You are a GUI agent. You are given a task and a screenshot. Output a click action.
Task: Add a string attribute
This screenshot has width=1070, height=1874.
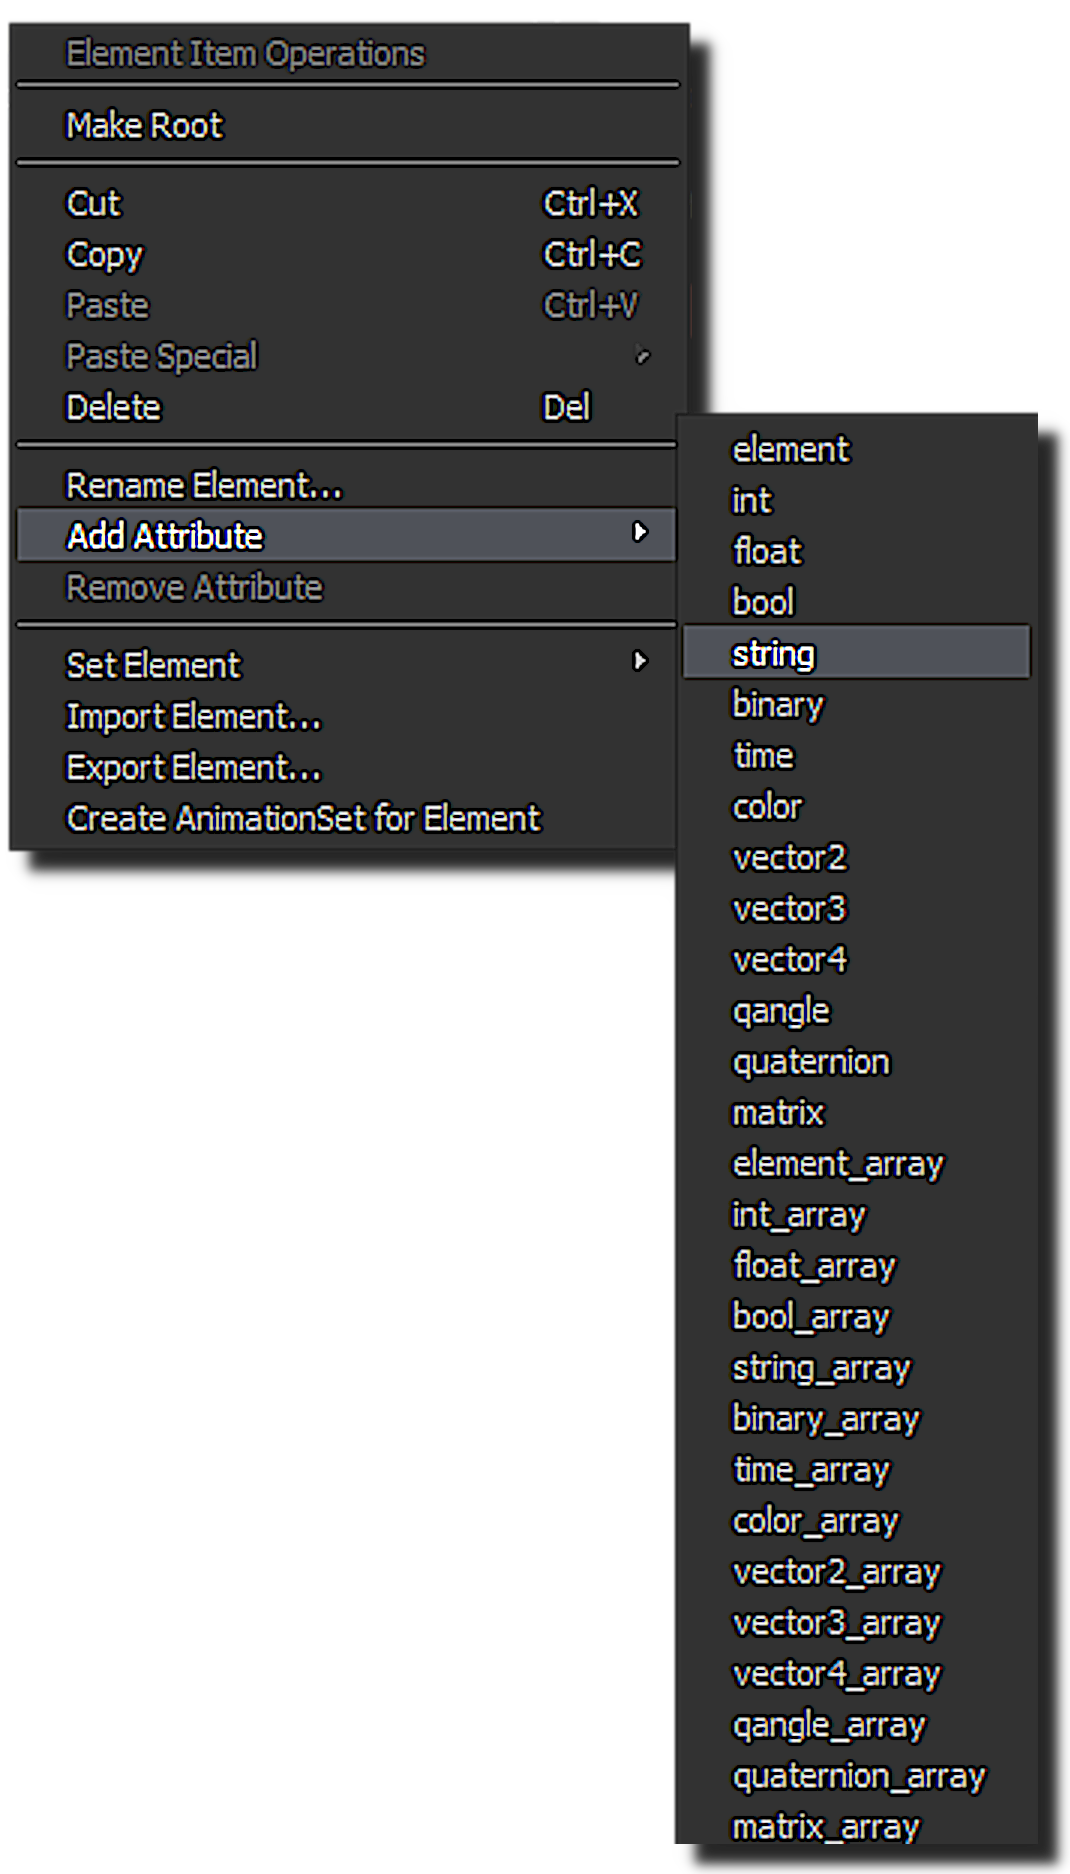774,654
